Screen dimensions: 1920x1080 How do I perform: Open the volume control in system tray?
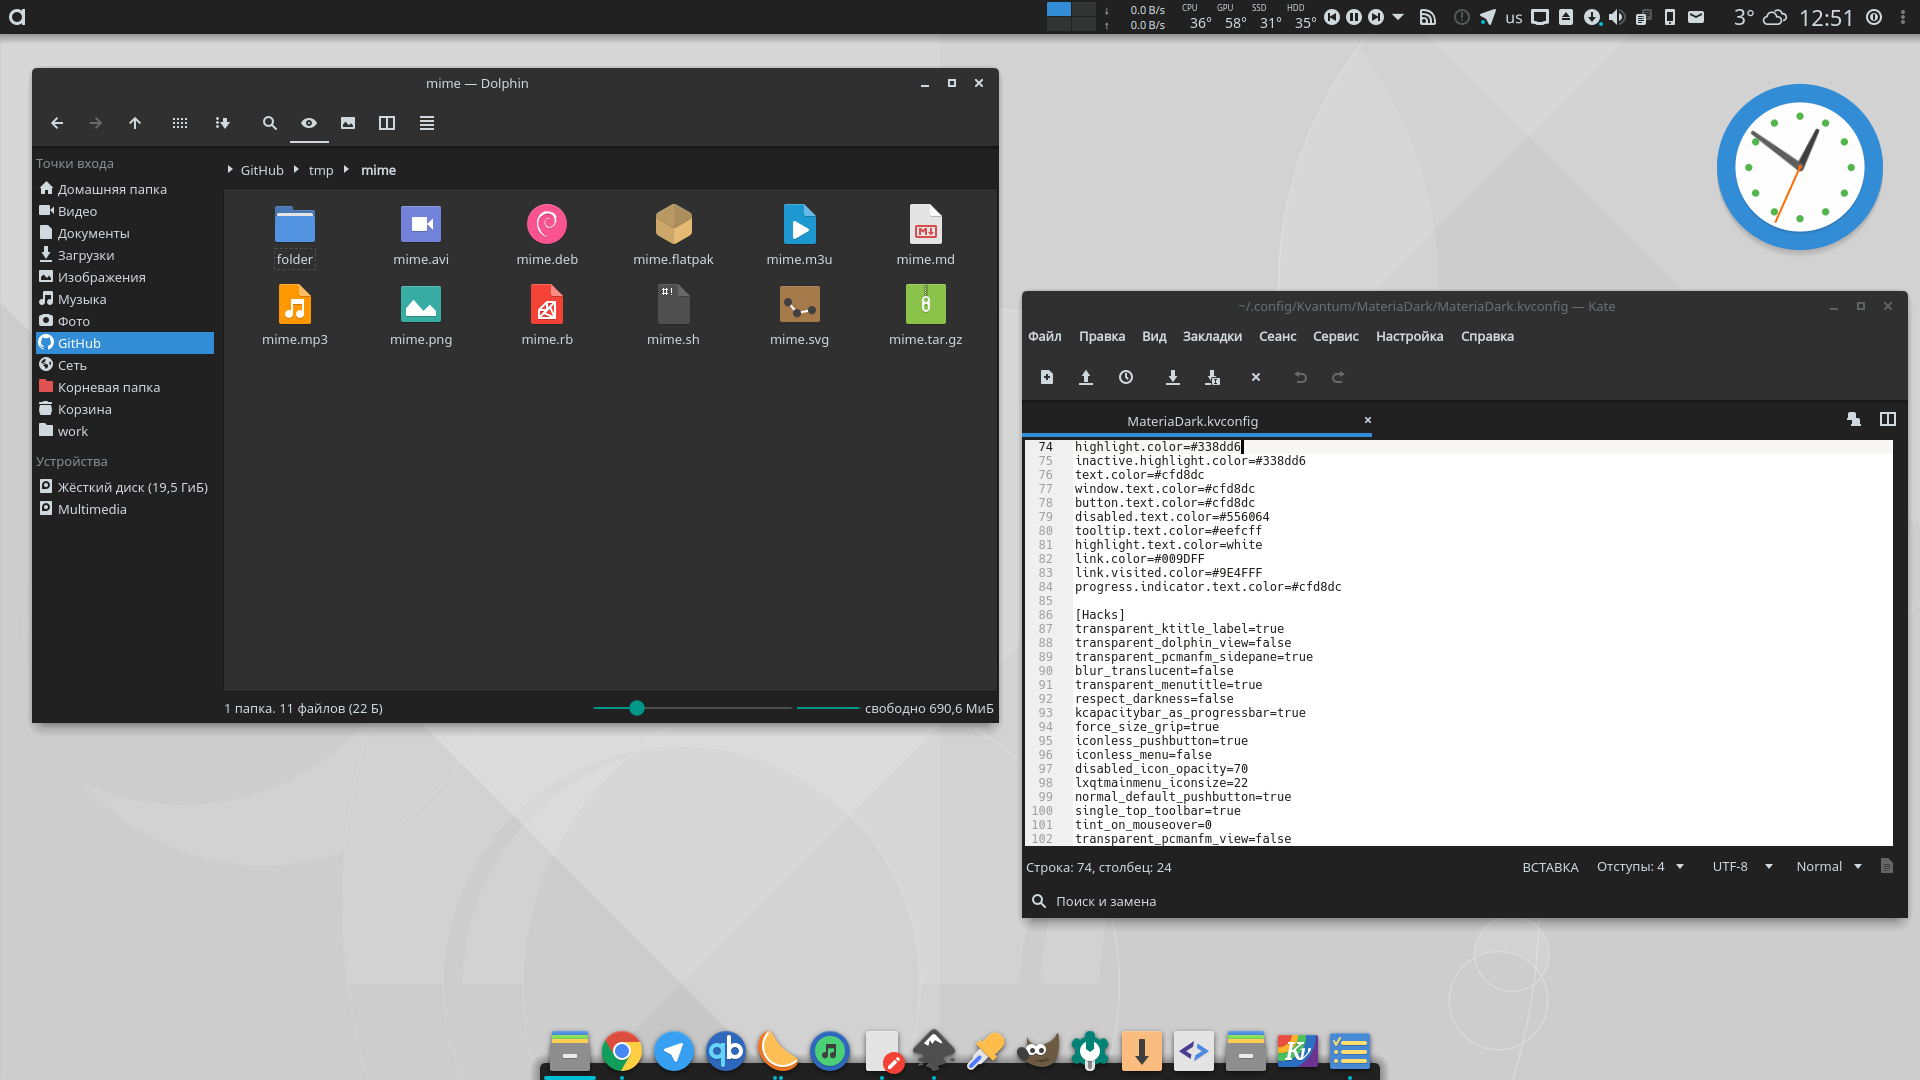click(x=1617, y=17)
